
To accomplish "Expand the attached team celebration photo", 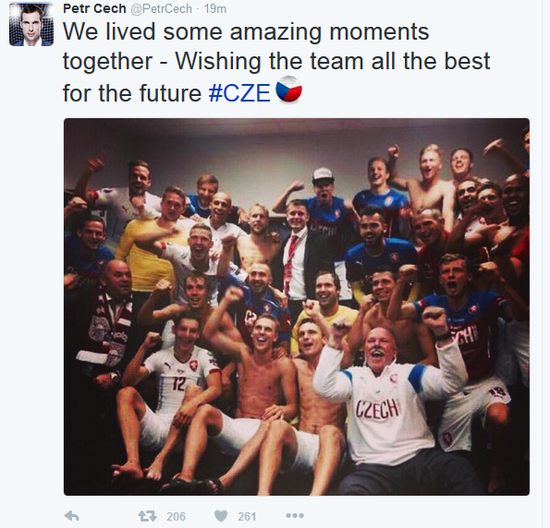I will pyautogui.click(x=296, y=307).
